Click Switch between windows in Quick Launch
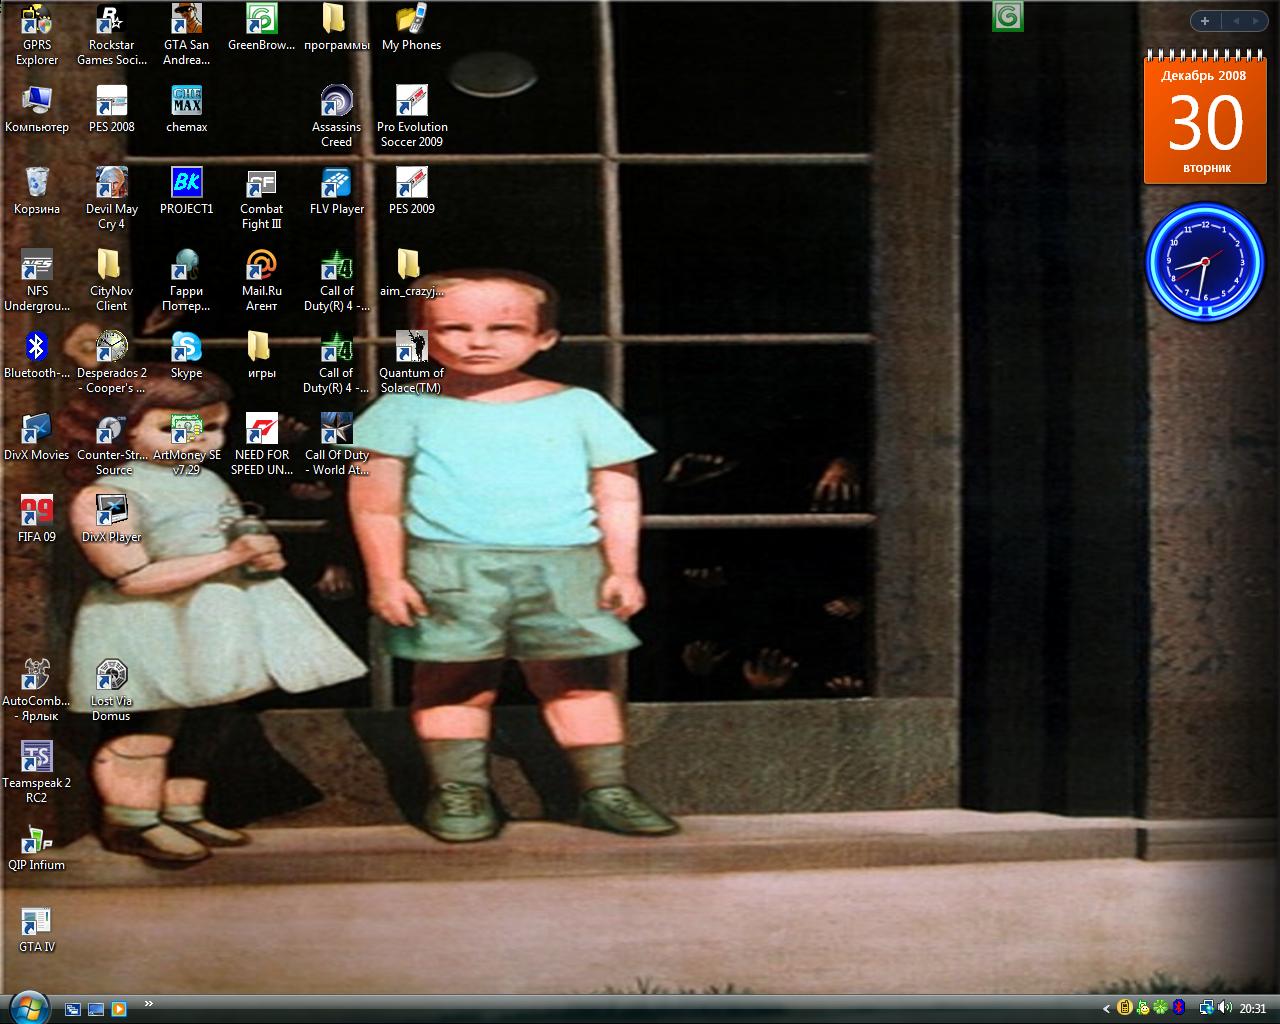Screen dimensions: 1280x1024 tap(73, 1009)
